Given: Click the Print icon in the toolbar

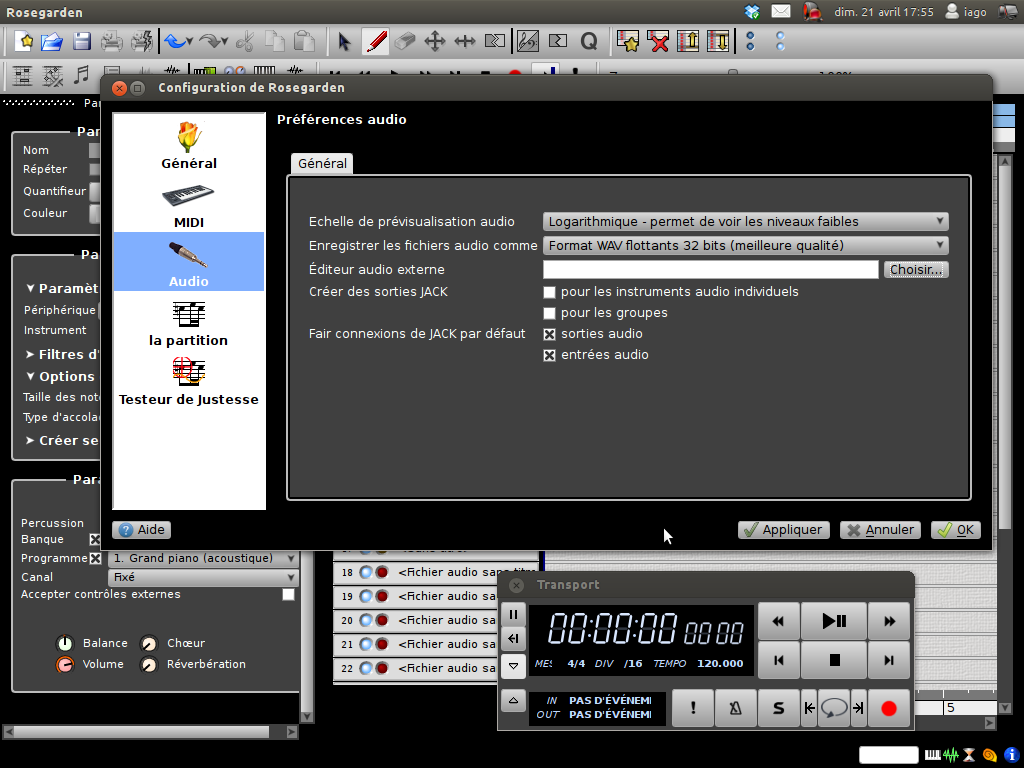Looking at the screenshot, I should pos(112,42).
